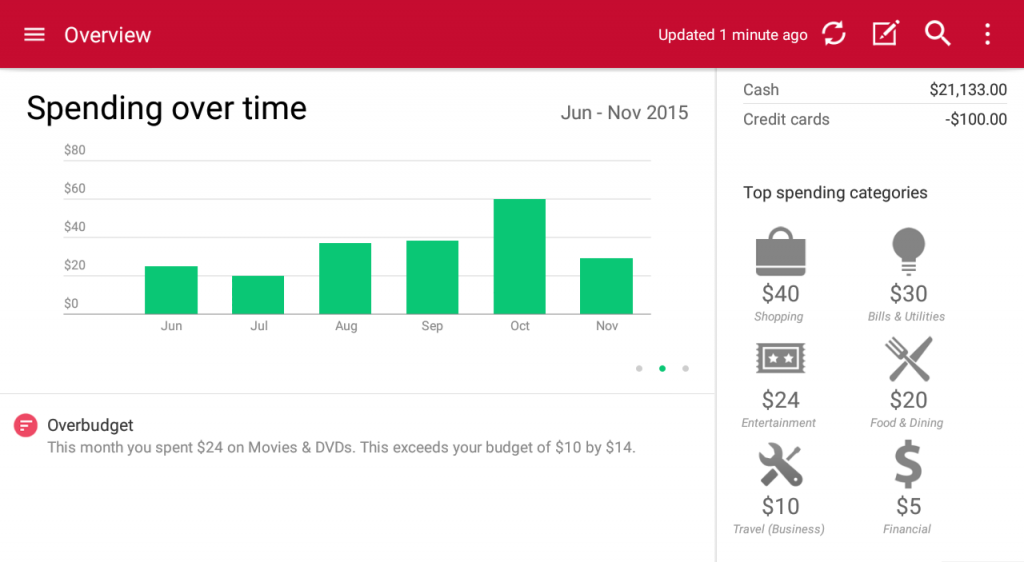Tap the October spending bar

click(519, 257)
